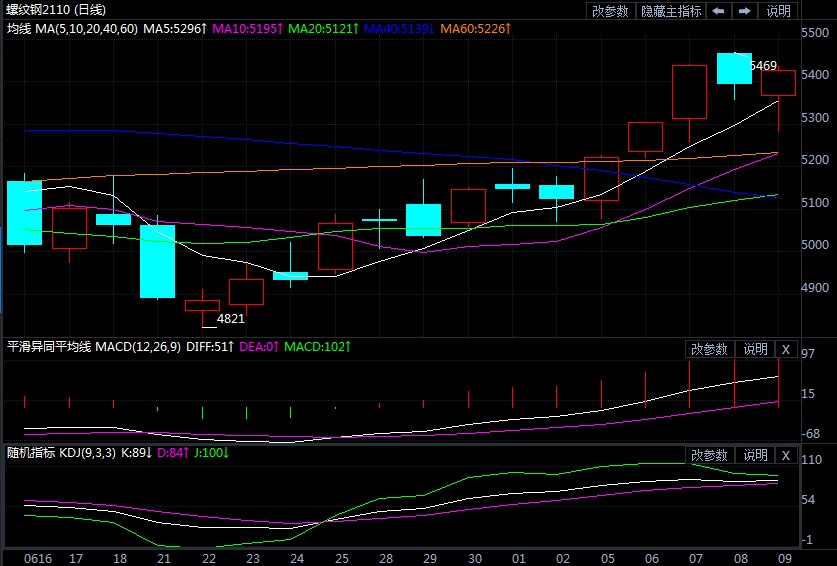Close the MACD indicator panel
The width and height of the screenshot is (837, 566).
[x=785, y=349]
